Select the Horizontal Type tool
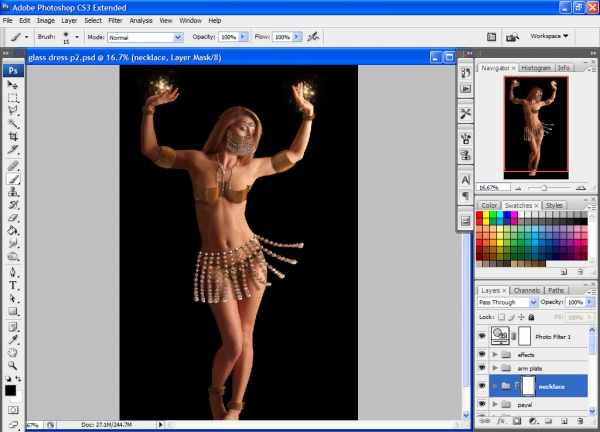Screen dimensions: 600x432 click(13, 285)
